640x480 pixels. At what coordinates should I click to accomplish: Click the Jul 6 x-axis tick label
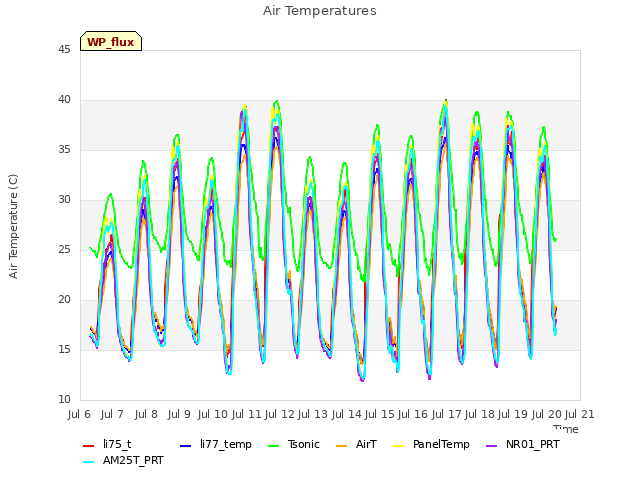(x=79, y=414)
